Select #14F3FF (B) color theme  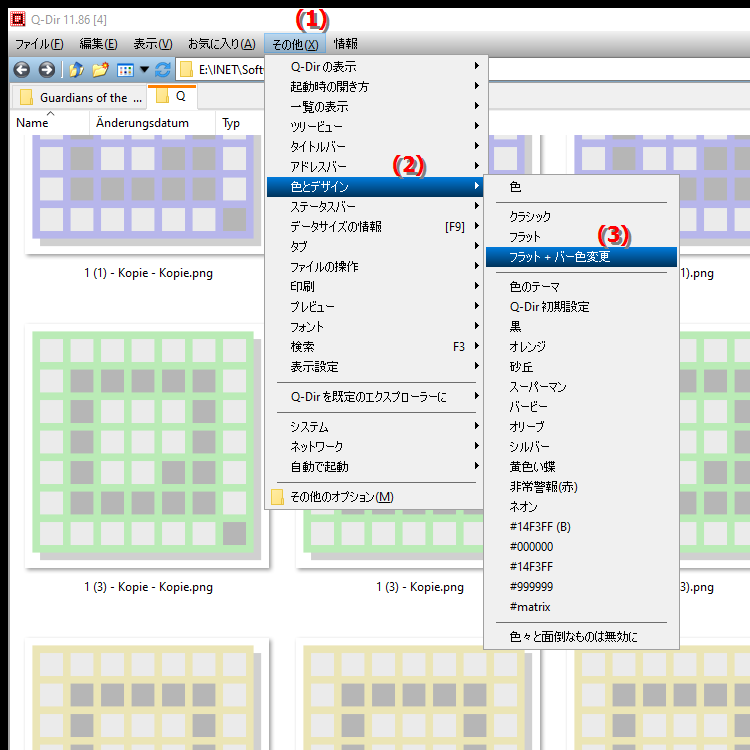(x=581, y=527)
